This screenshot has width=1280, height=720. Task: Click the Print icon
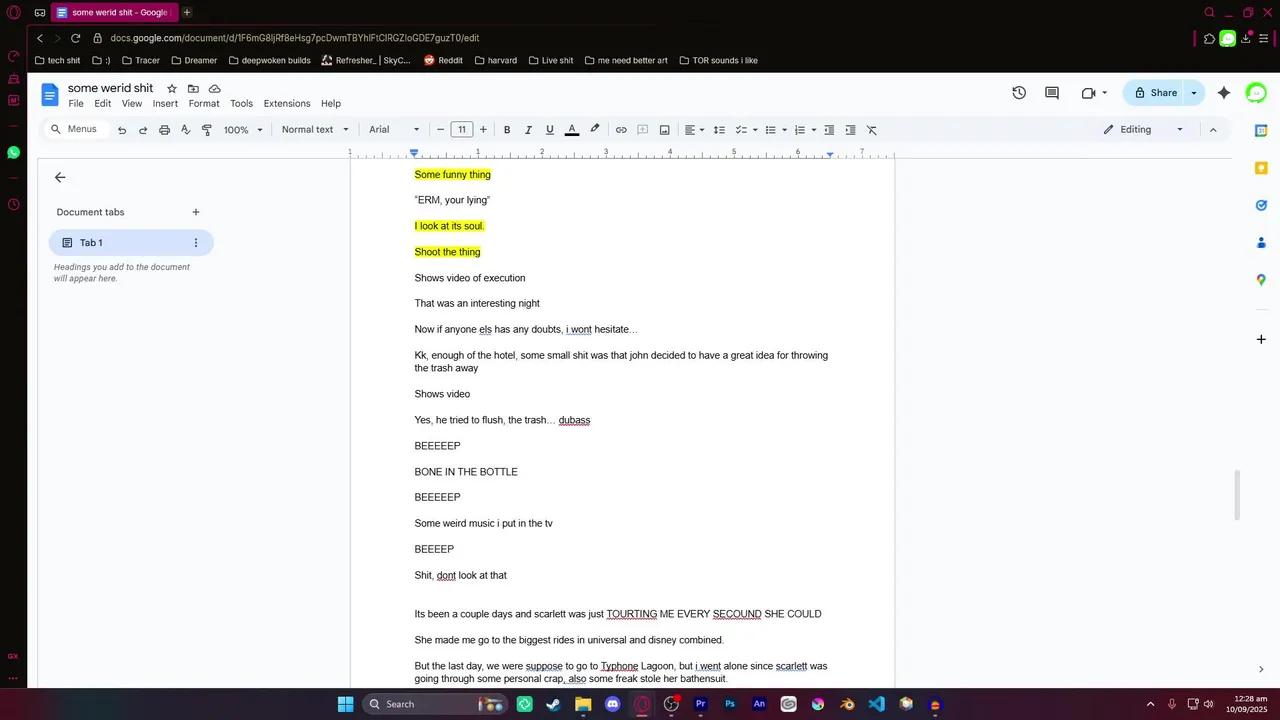pos(164,130)
